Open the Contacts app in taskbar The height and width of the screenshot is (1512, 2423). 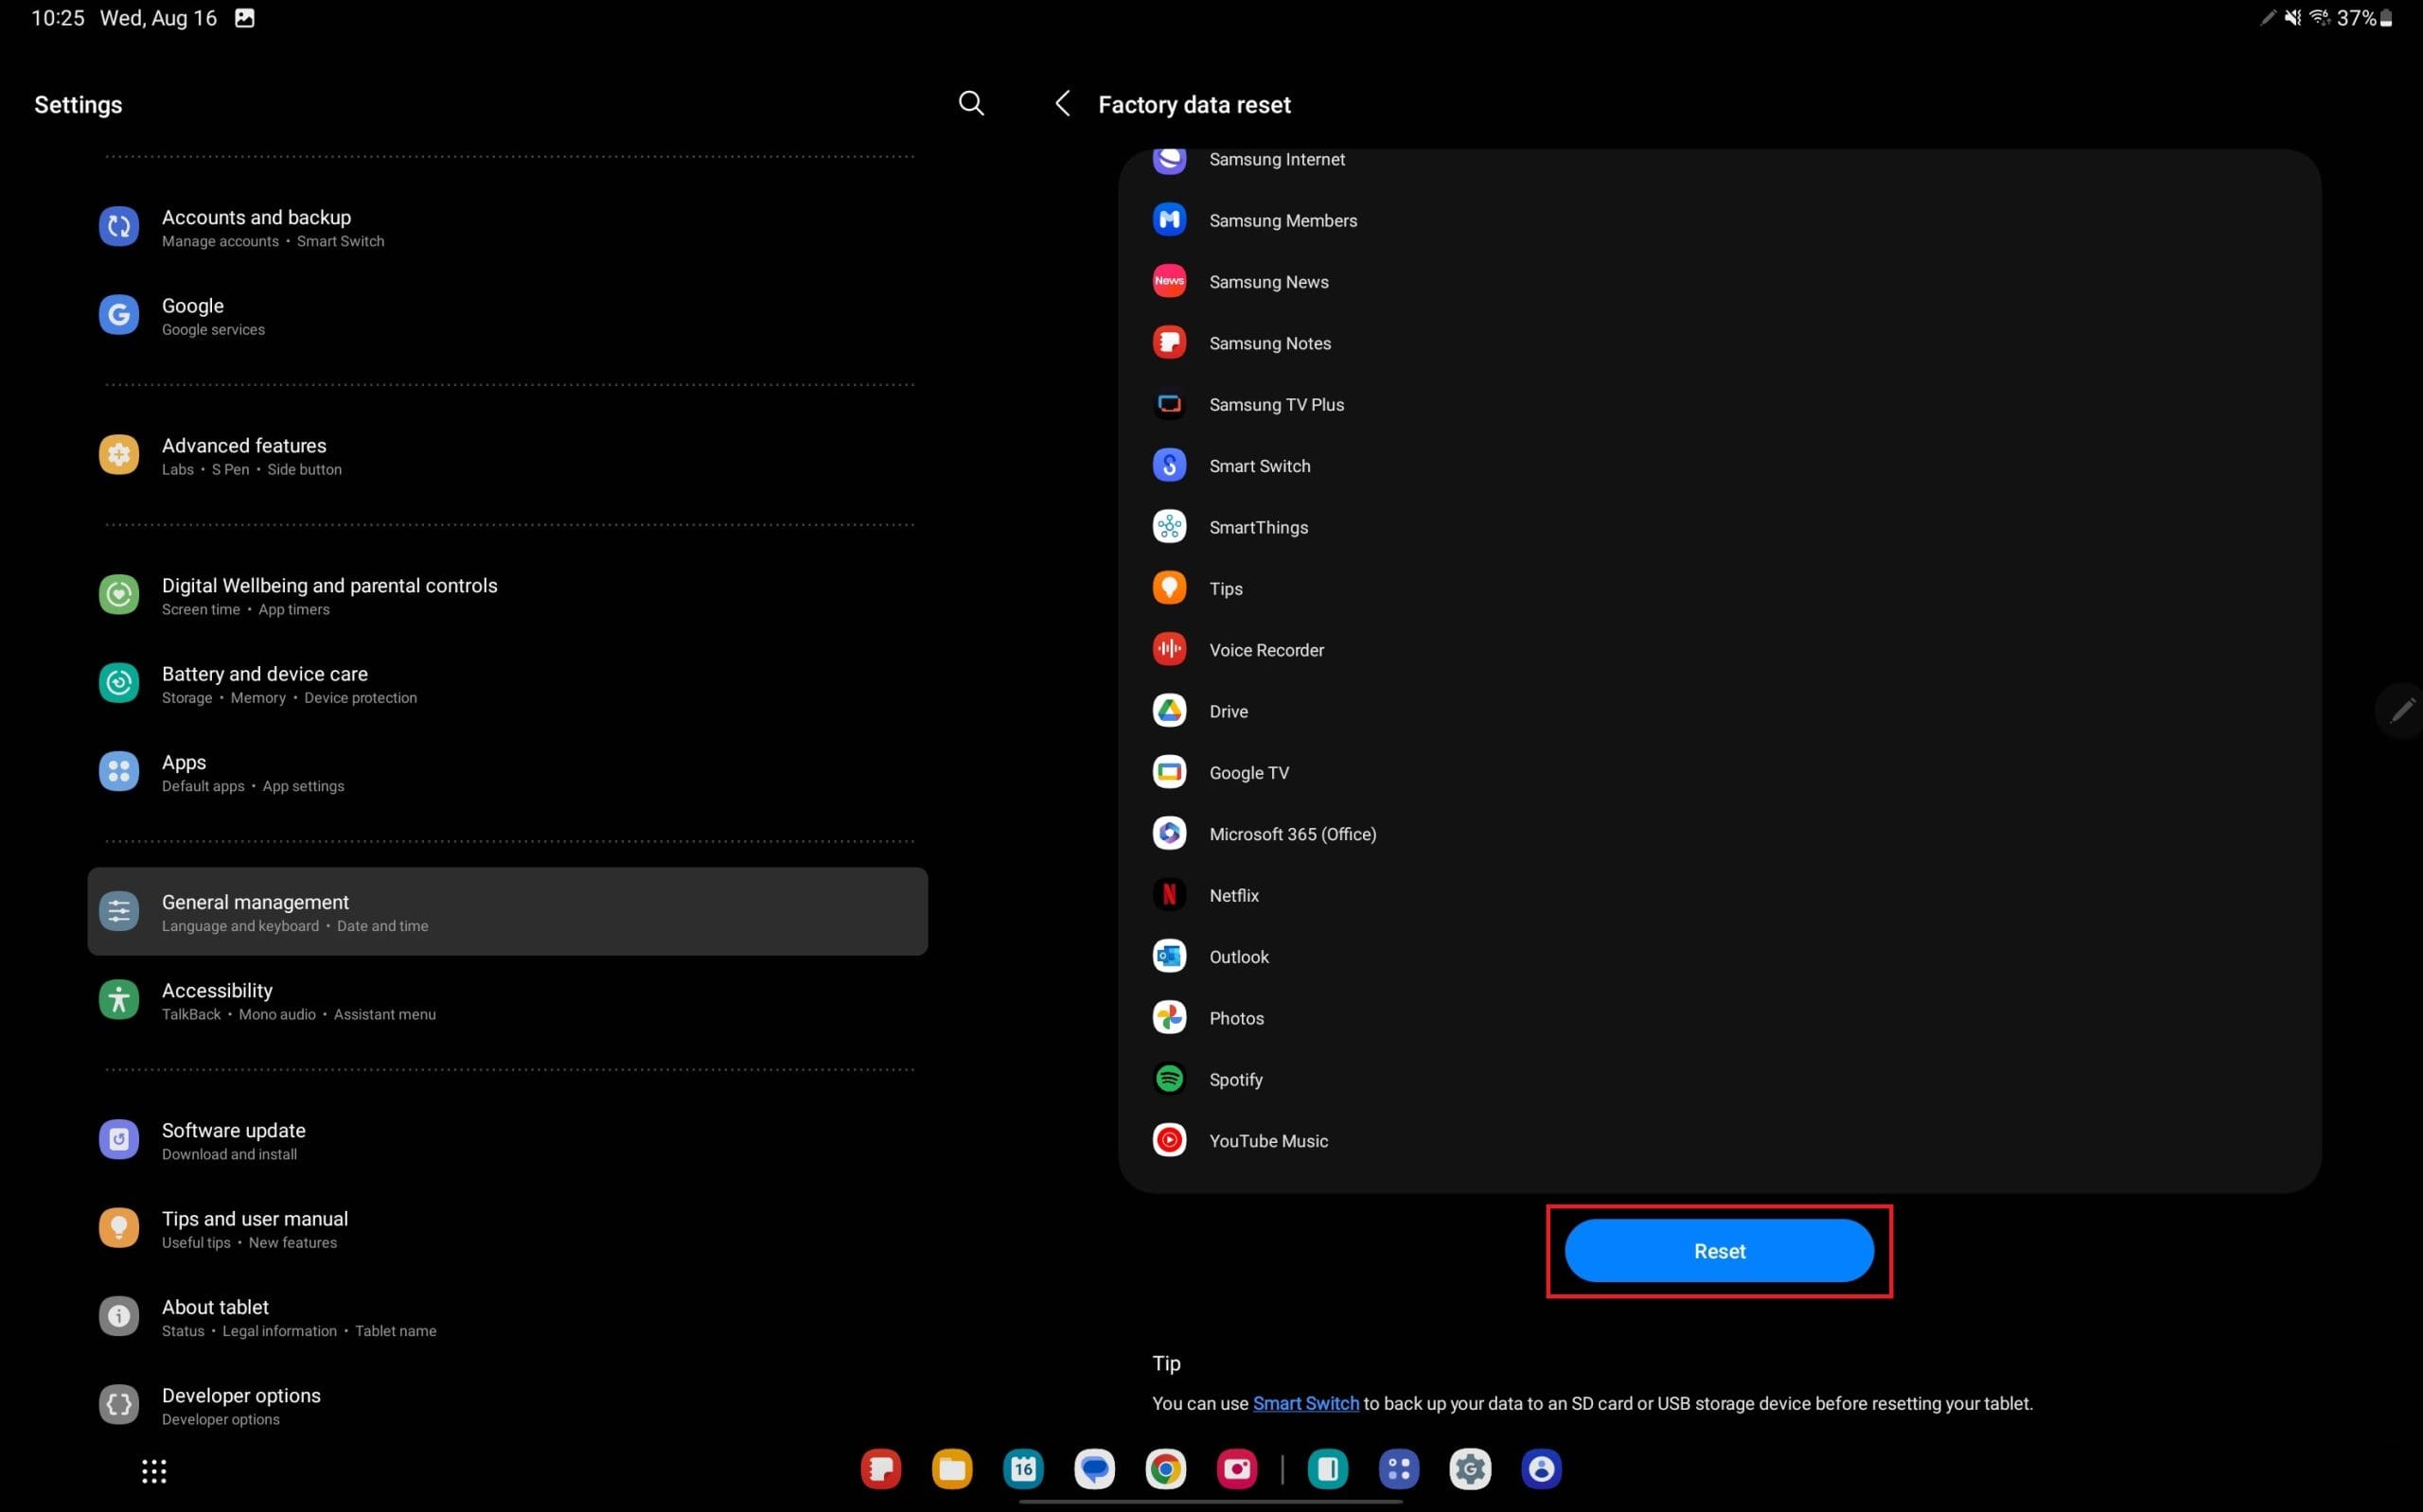click(1541, 1469)
